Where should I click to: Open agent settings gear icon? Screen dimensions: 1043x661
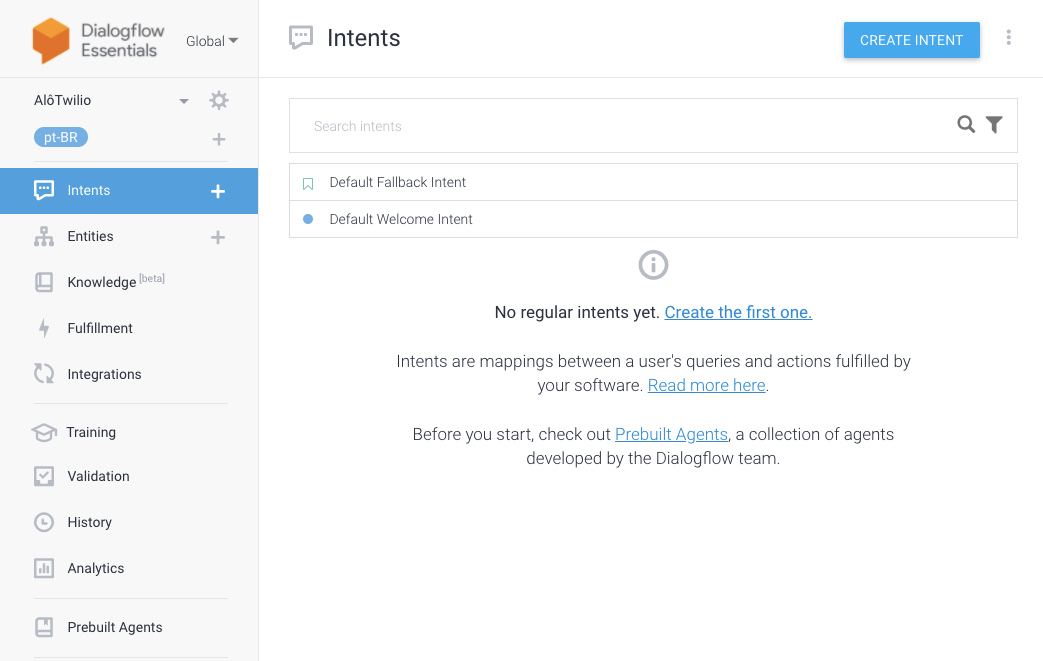pos(219,100)
